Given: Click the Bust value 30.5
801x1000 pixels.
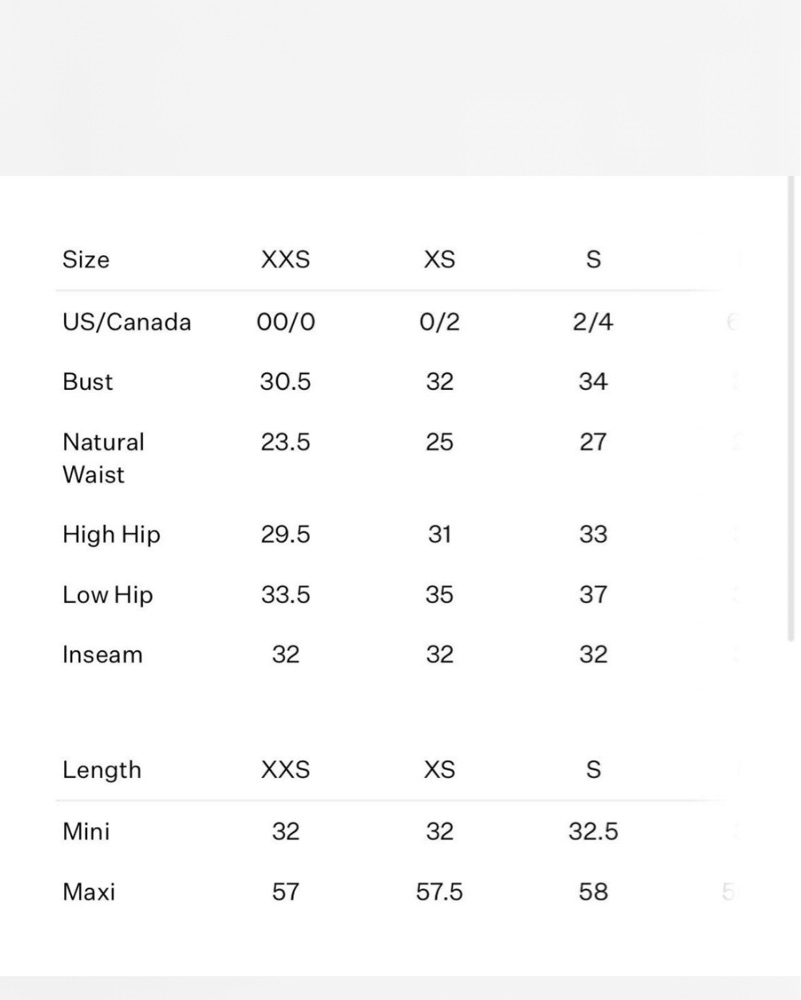Looking at the screenshot, I should click(285, 381).
